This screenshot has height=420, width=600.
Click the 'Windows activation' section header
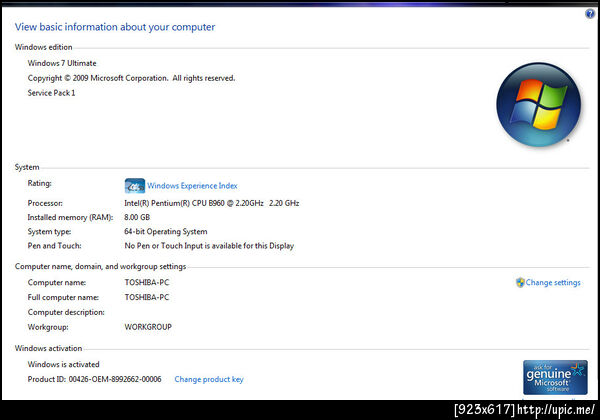[x=49, y=348]
